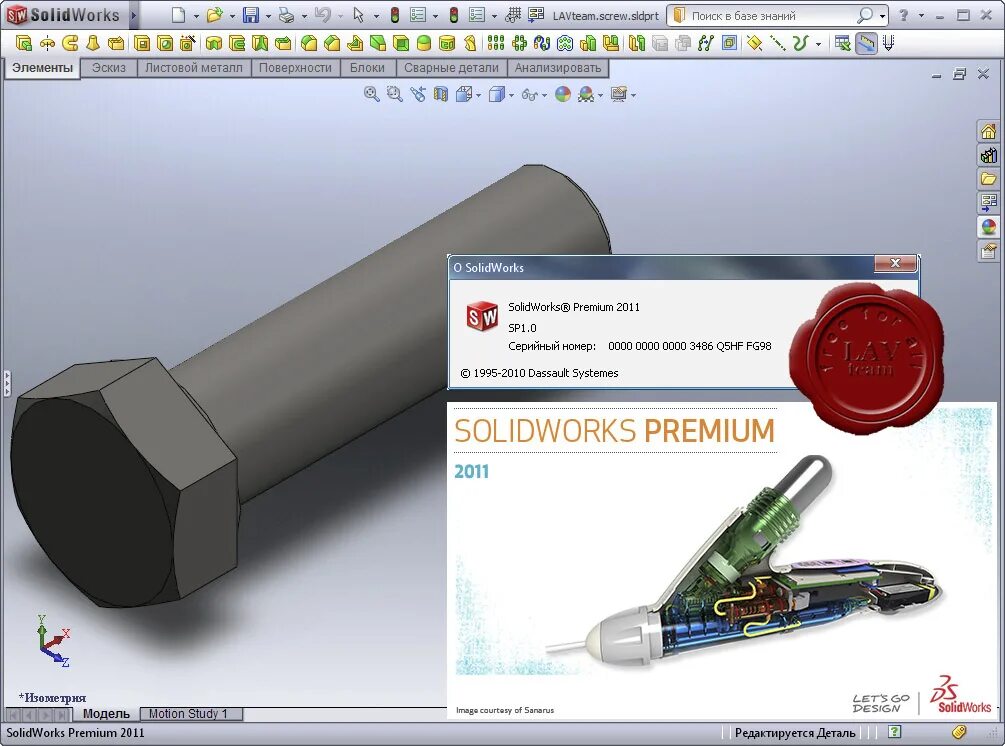Click the Zoom to Area icon
This screenshot has height=746, width=1005.
[x=394, y=94]
